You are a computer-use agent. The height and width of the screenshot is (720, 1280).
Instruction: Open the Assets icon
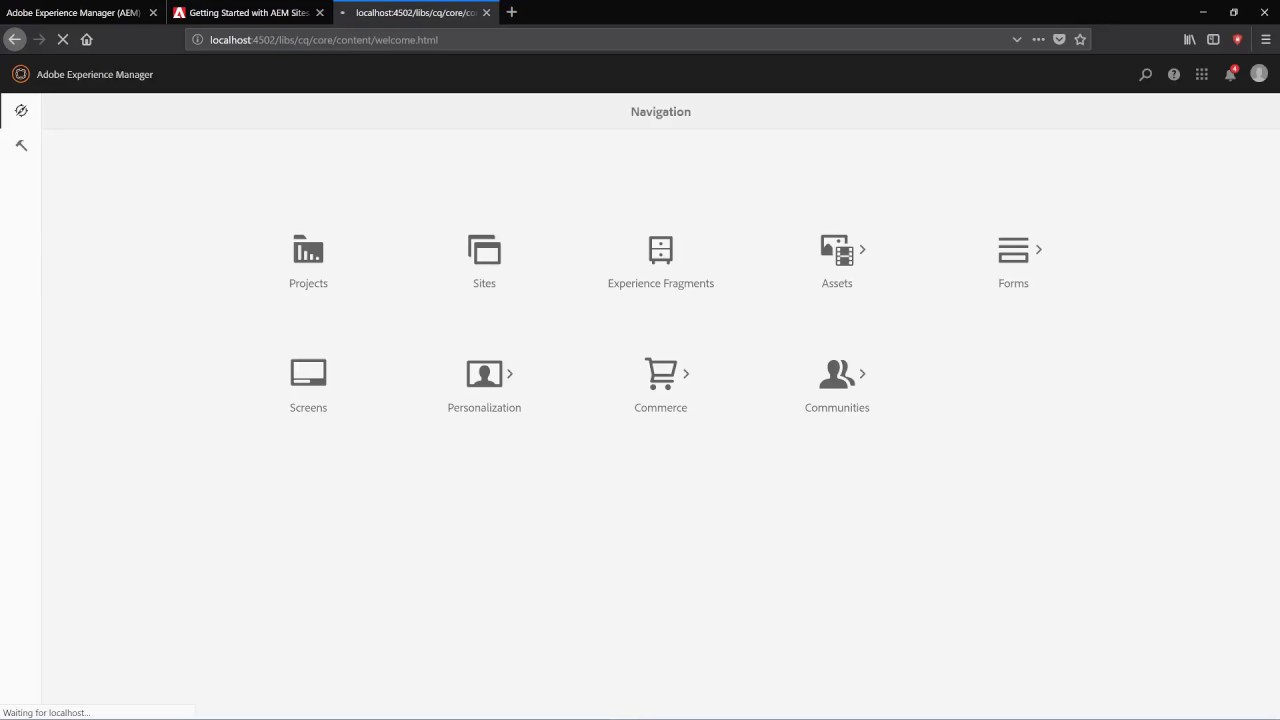click(836, 250)
